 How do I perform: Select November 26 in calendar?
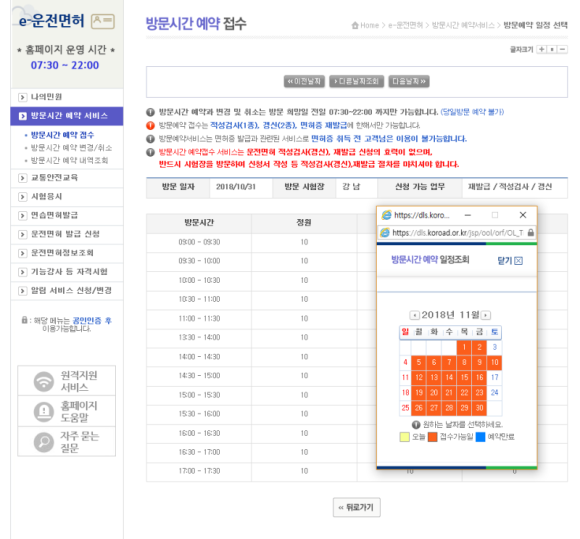point(419,408)
